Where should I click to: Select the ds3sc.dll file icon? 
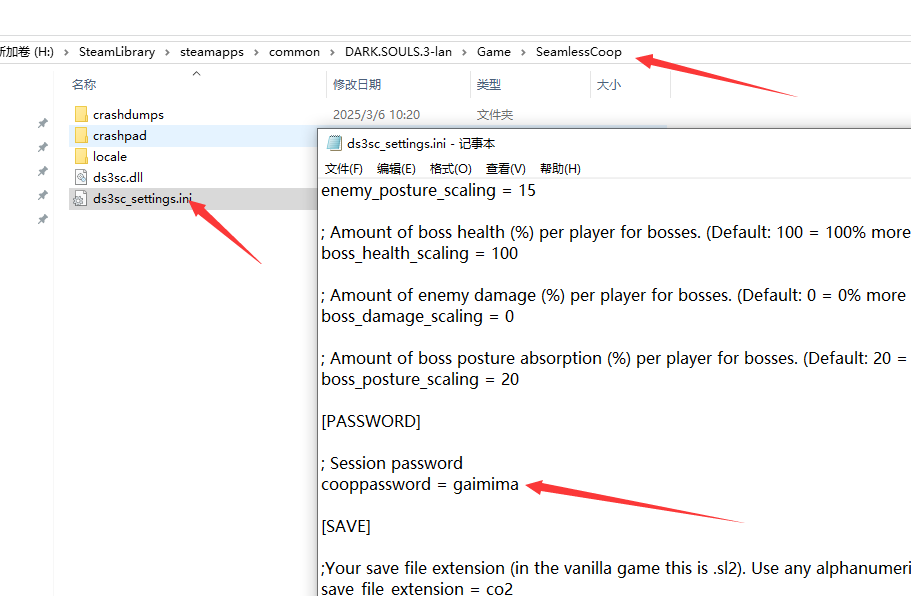[81, 178]
